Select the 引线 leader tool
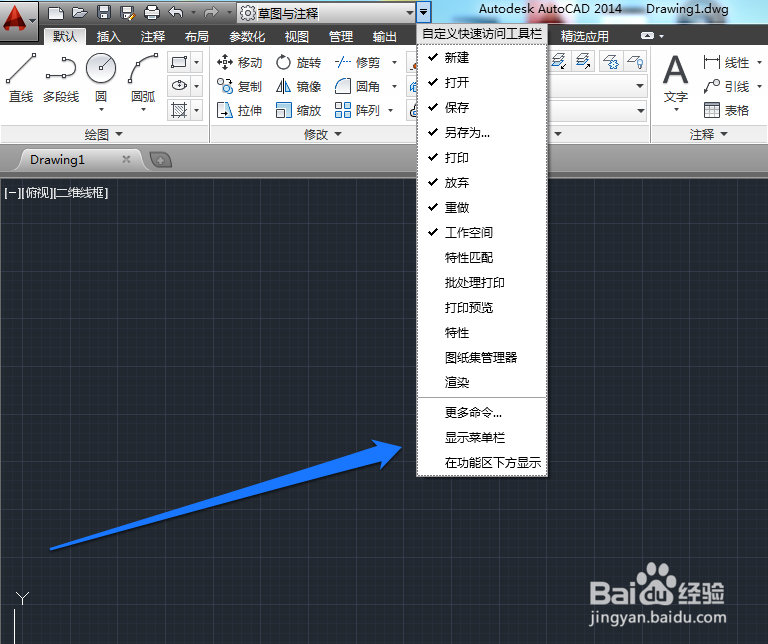Image resolution: width=768 pixels, height=644 pixels. [726, 87]
